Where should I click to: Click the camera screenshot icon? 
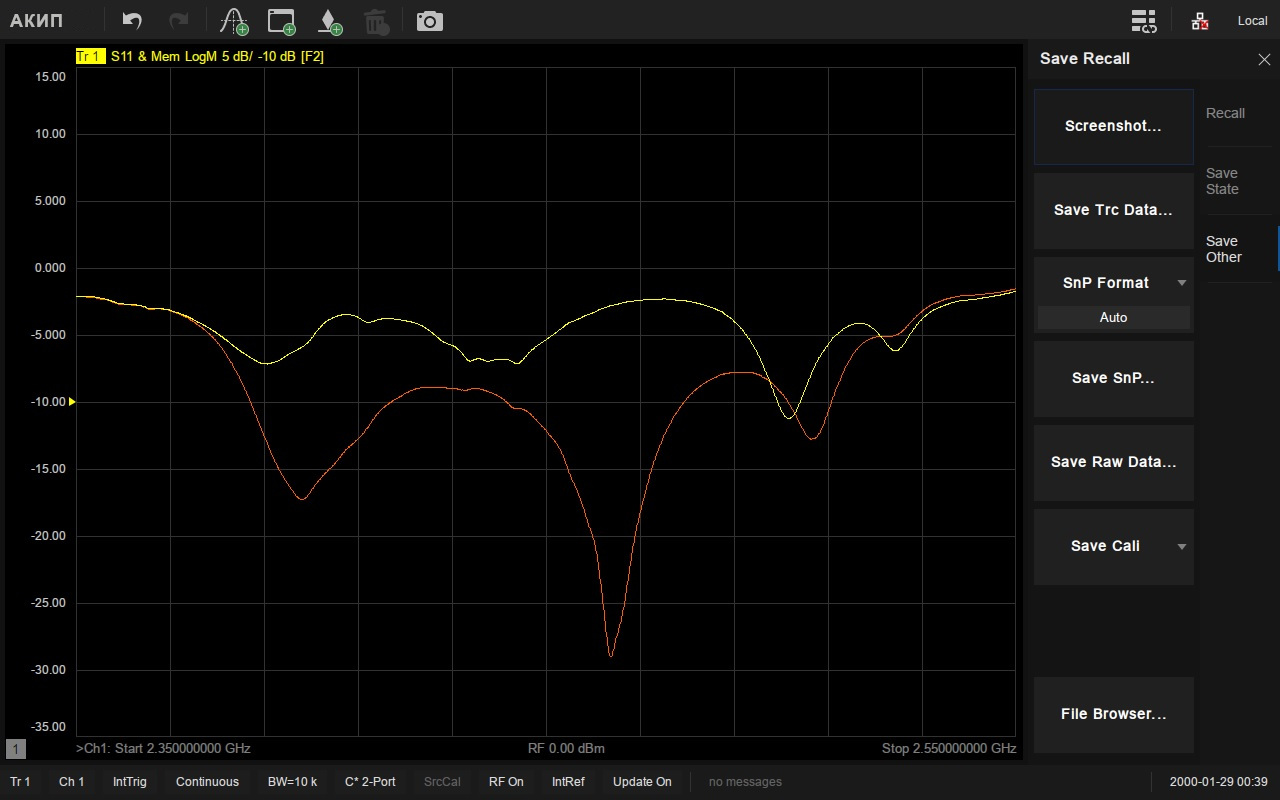tap(430, 21)
